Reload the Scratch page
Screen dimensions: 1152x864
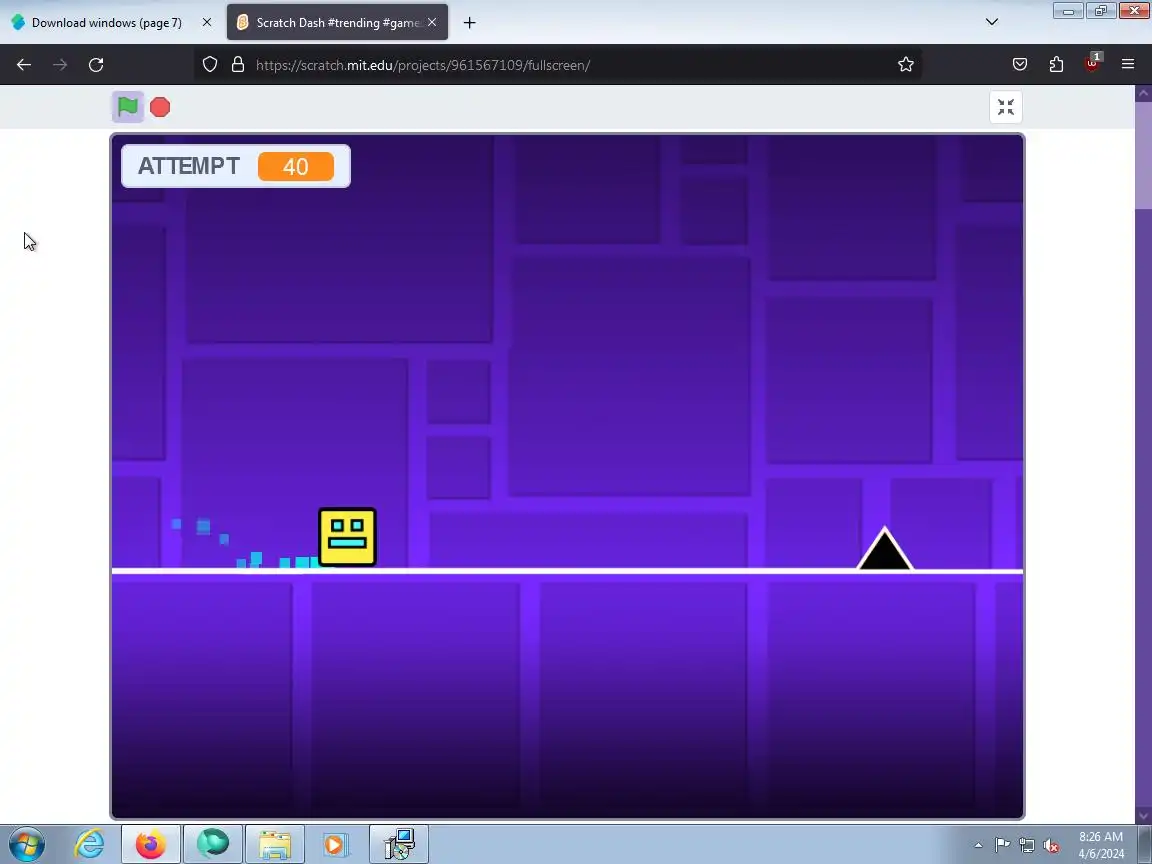click(96, 65)
